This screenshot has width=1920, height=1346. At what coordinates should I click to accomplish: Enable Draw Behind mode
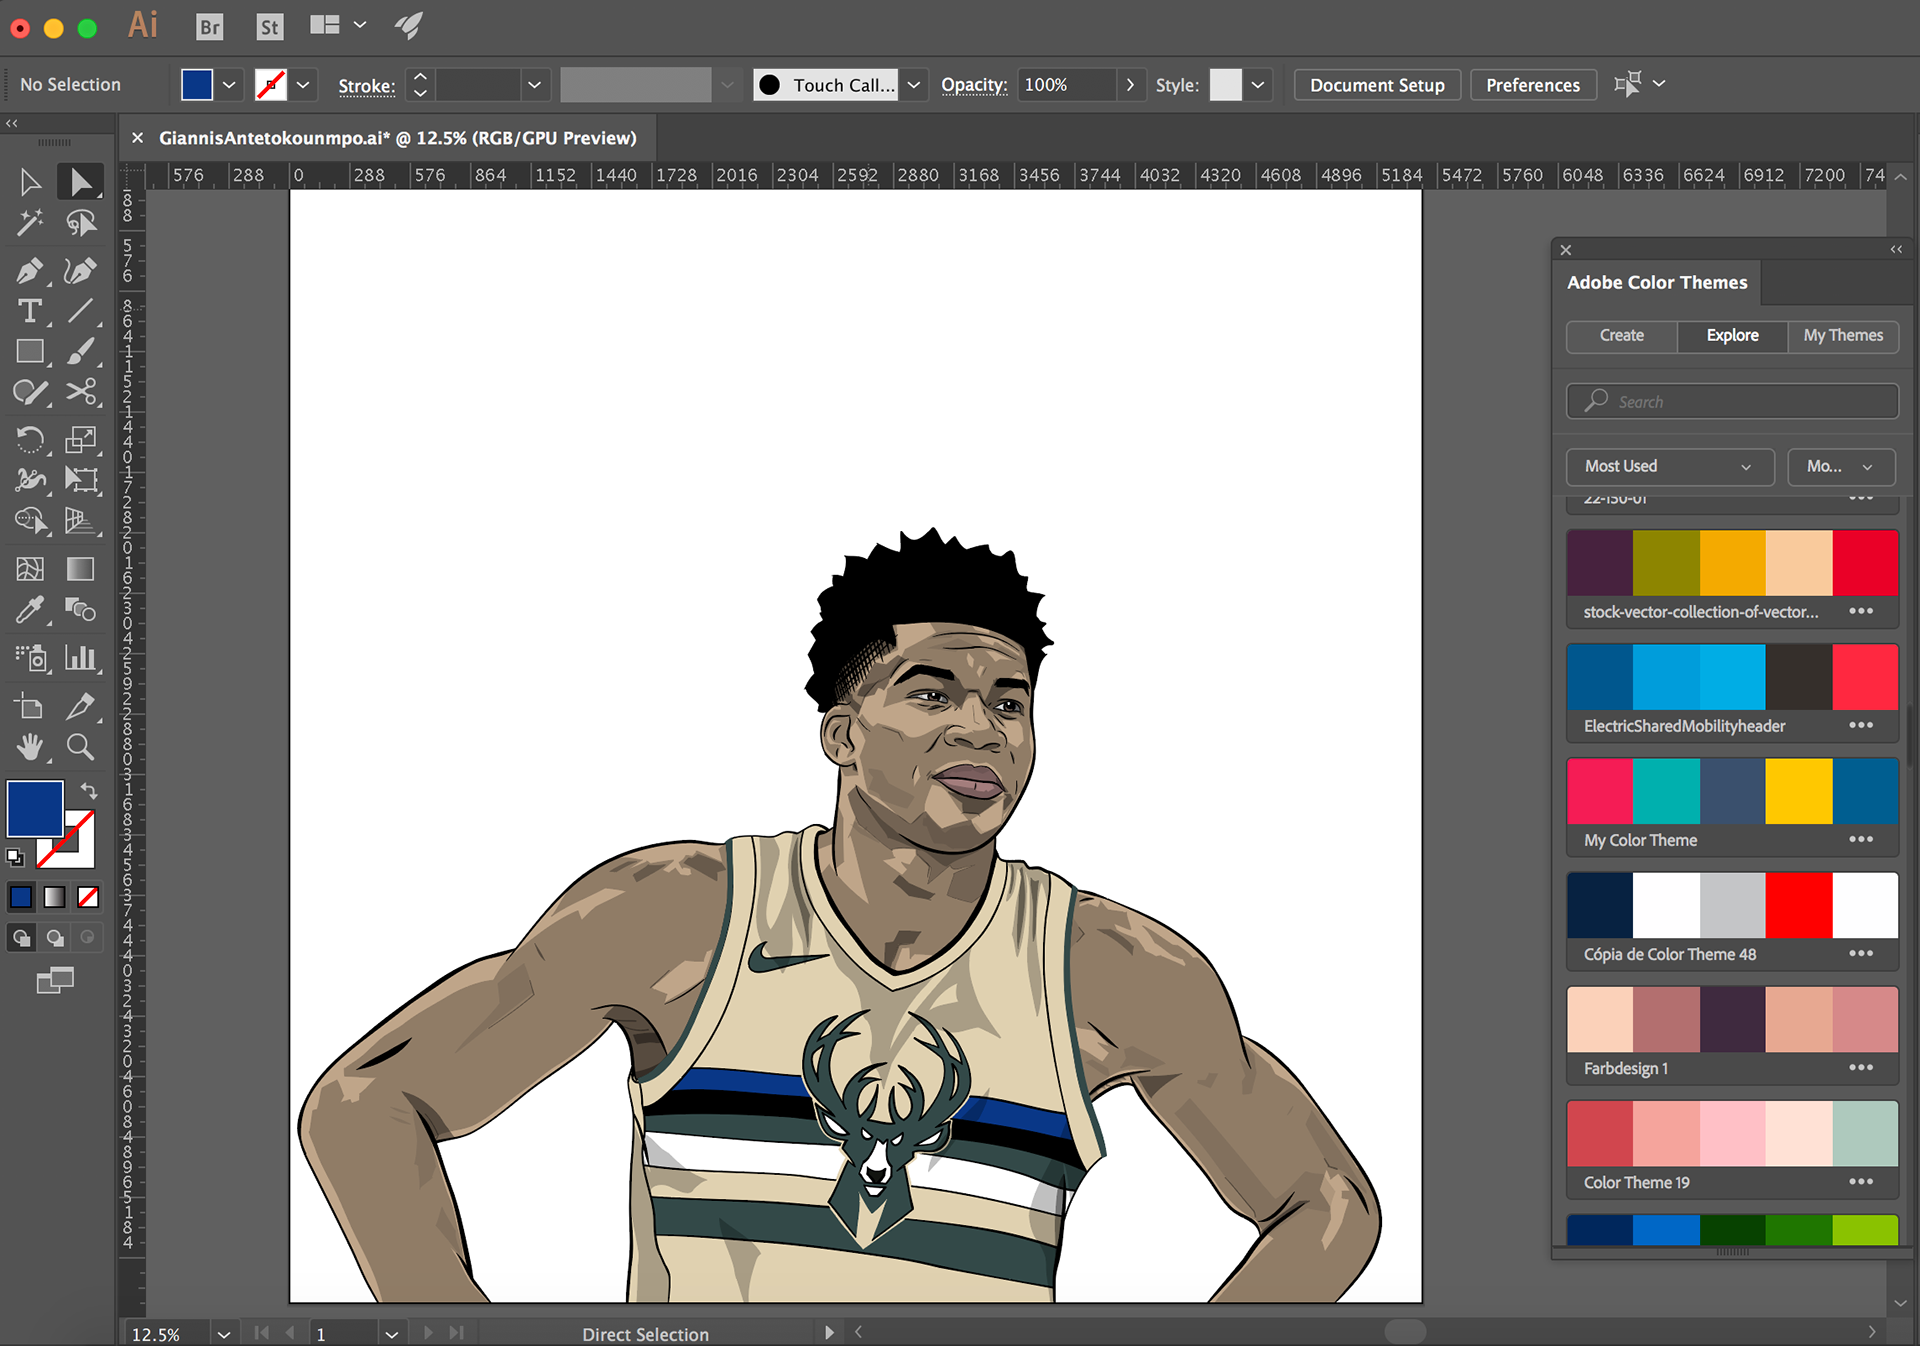[55, 937]
